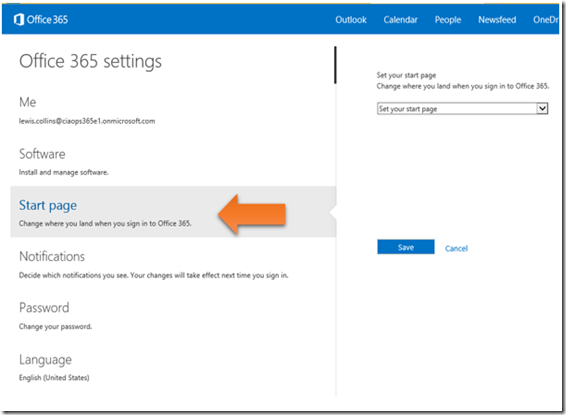Go to Calendar in the top bar
566x415 pixels.
400,19
